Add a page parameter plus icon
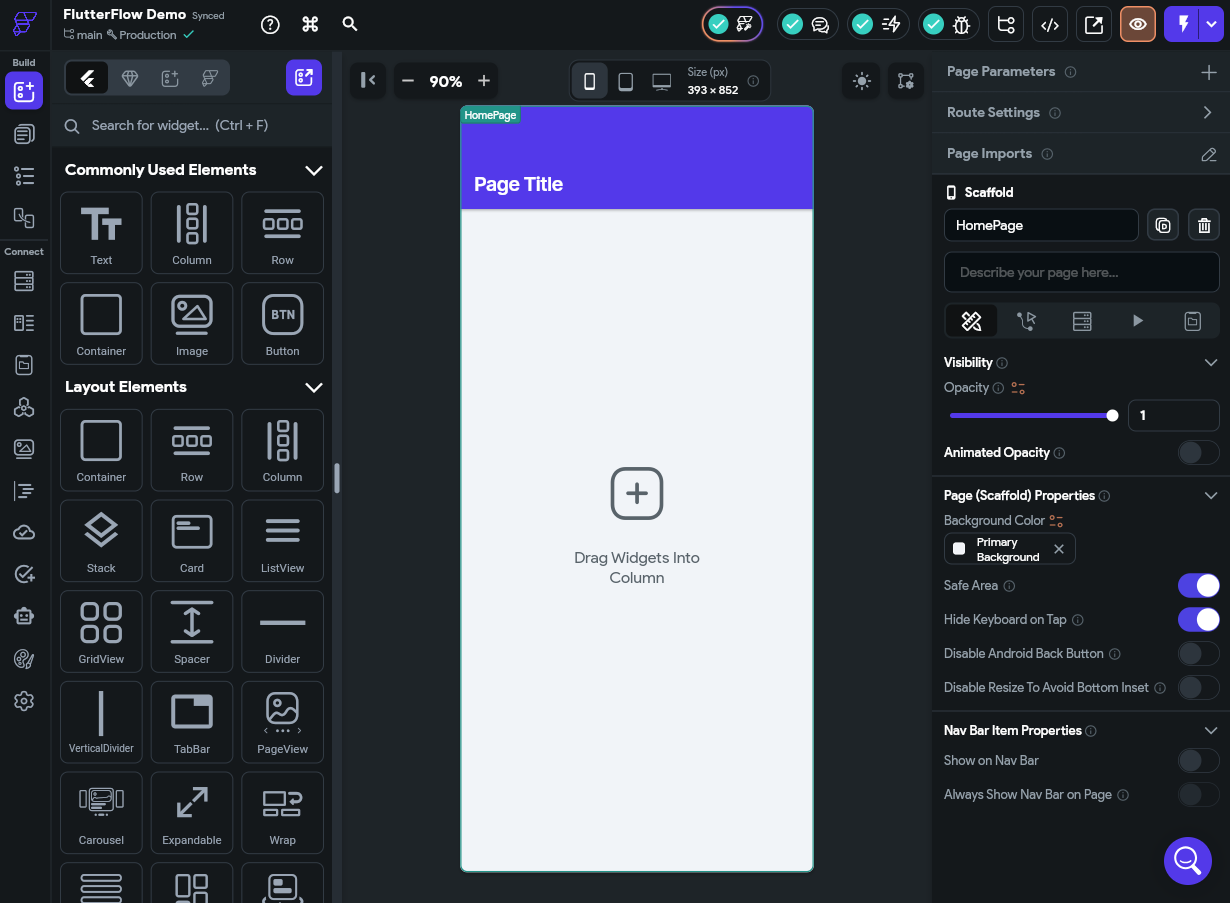Screen dimensions: 1230x903 click(x=1208, y=72)
